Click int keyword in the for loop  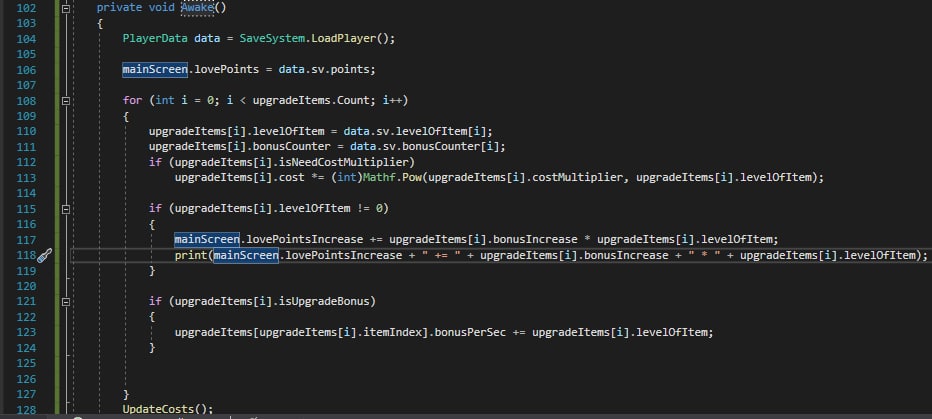(x=165, y=100)
